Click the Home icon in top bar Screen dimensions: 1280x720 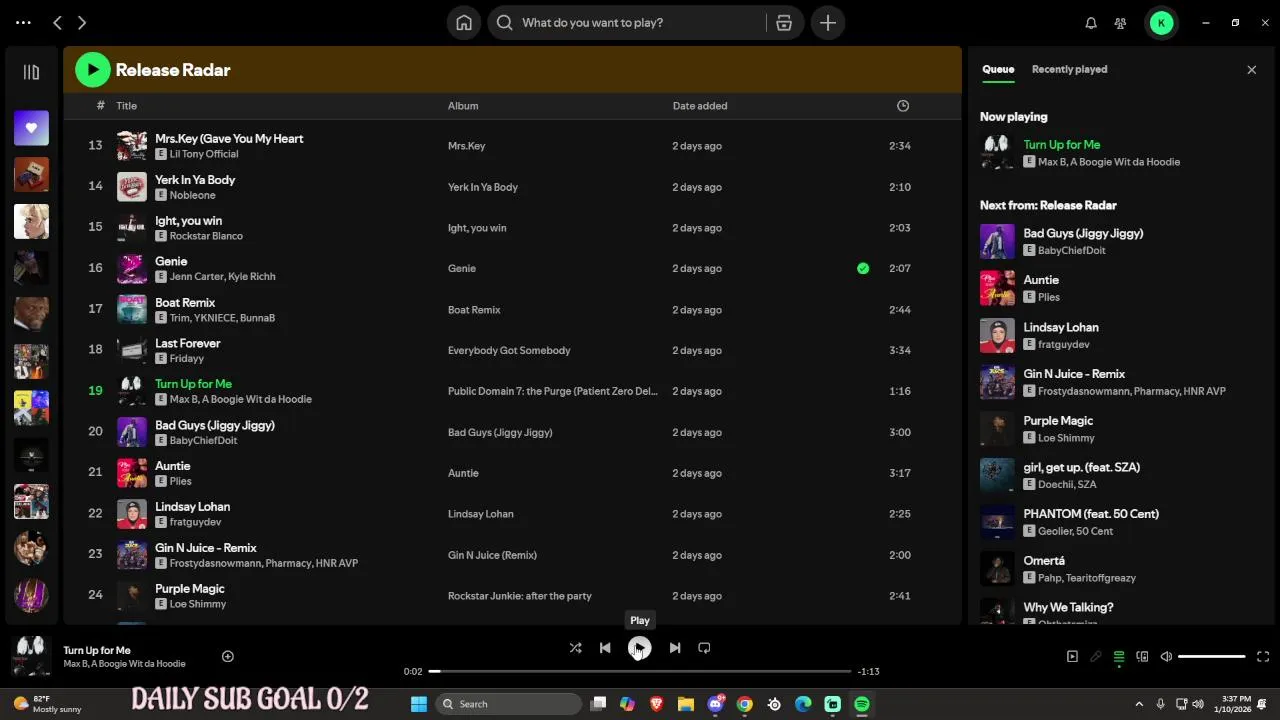[464, 23]
